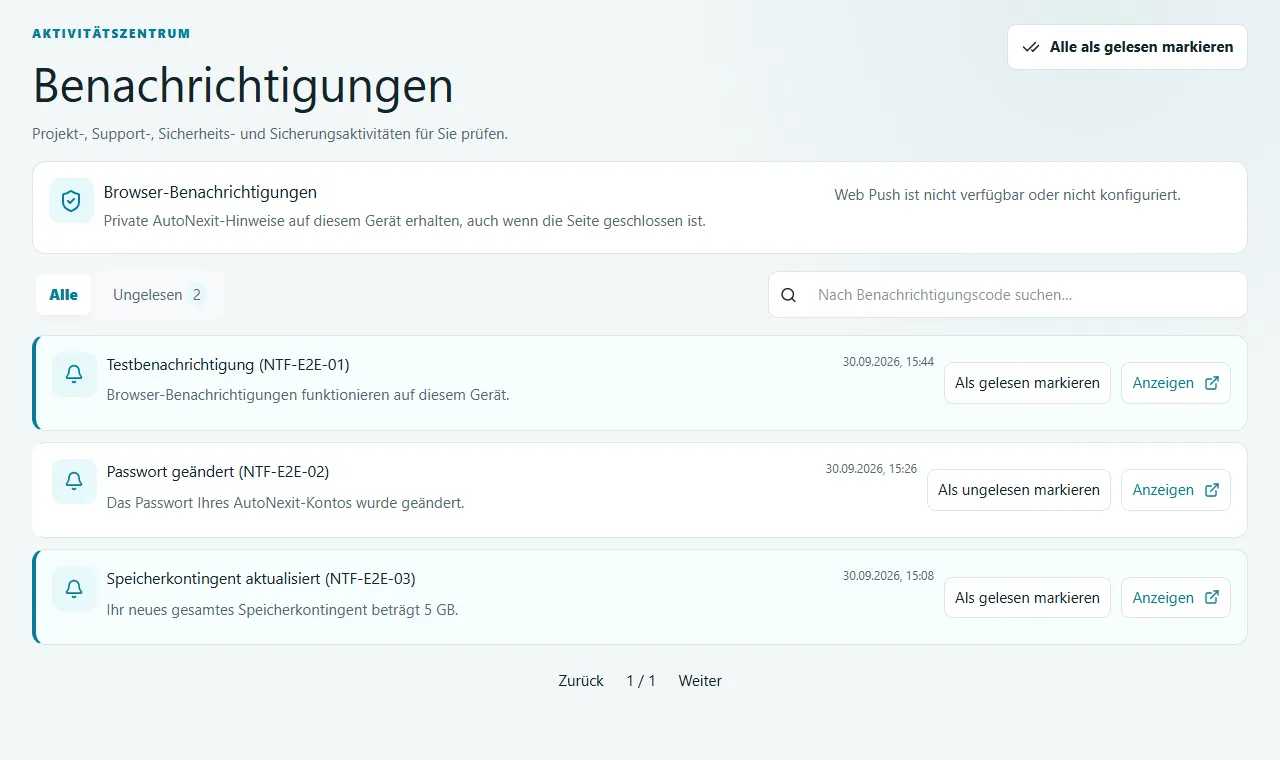The image size is (1280, 760).
Task: Click timestamp 30.09.2026, 15:08
Action: pyautogui.click(x=888, y=576)
